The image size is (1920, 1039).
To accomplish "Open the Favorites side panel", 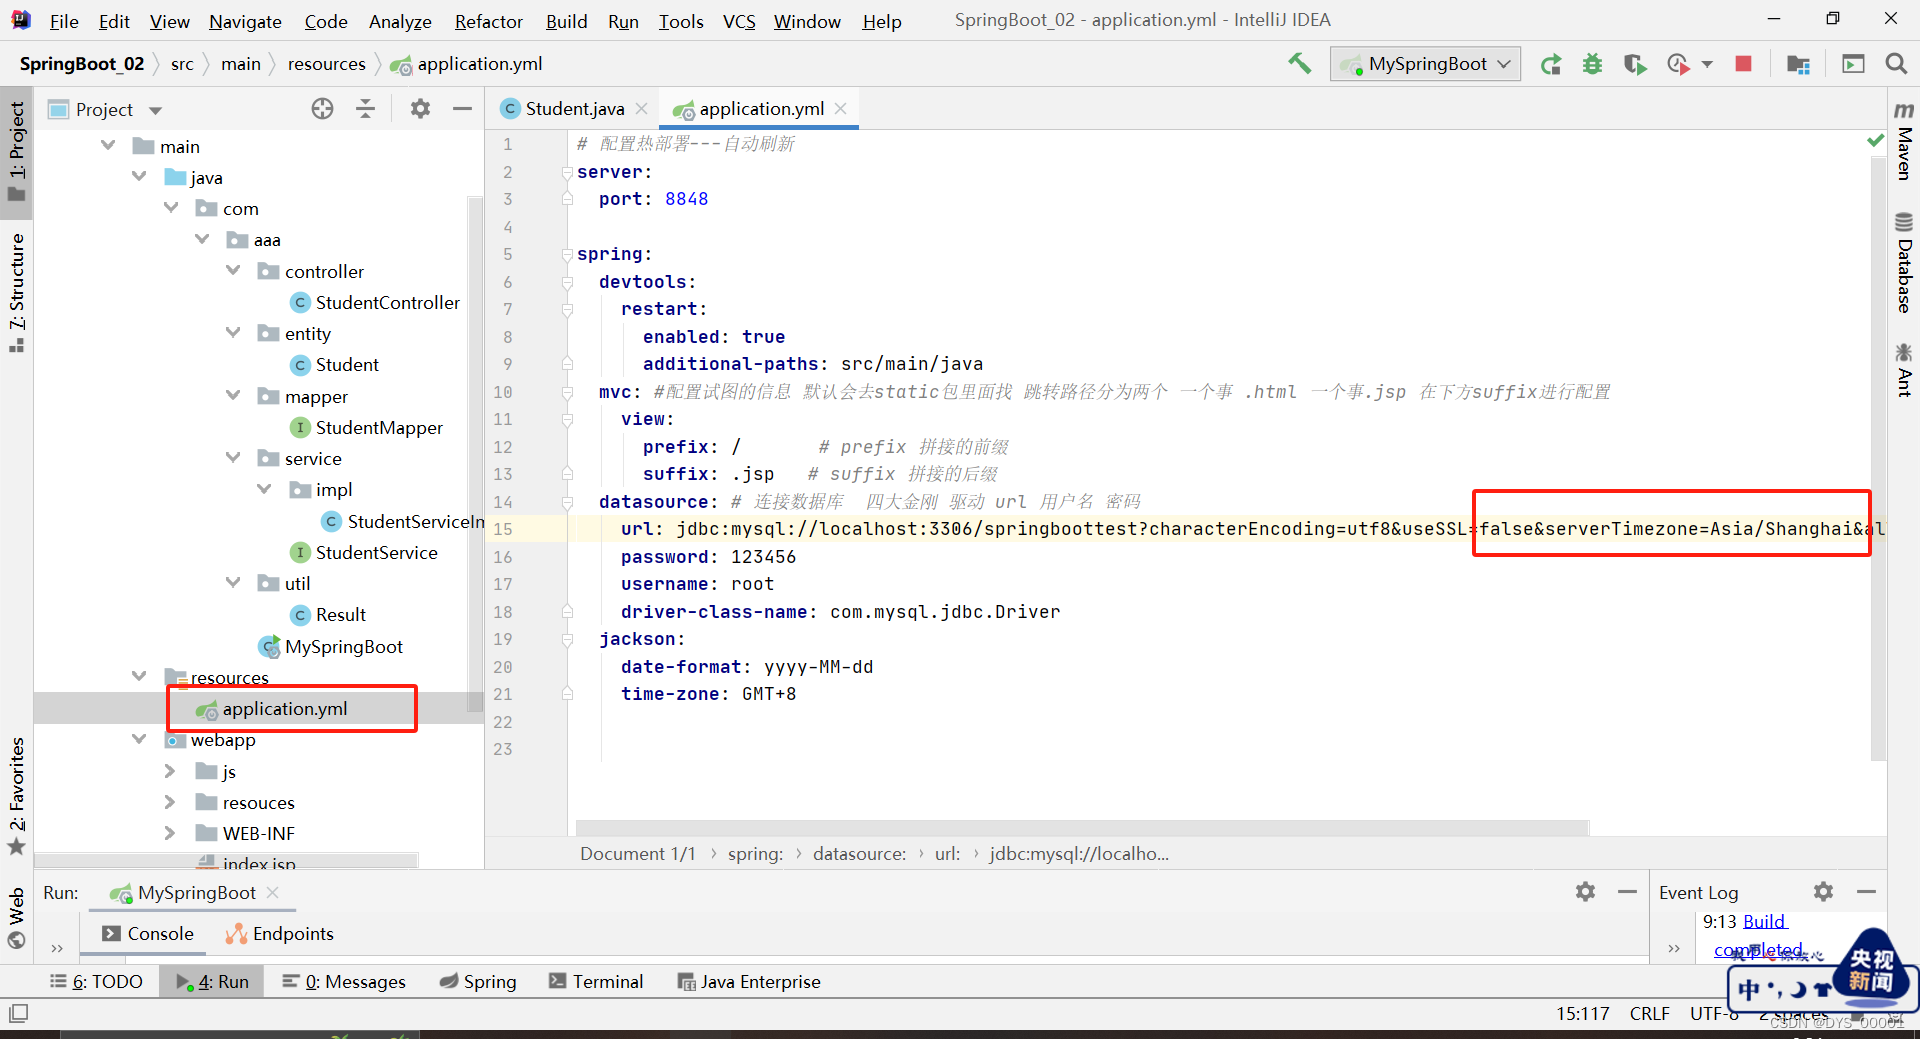I will coord(16,796).
